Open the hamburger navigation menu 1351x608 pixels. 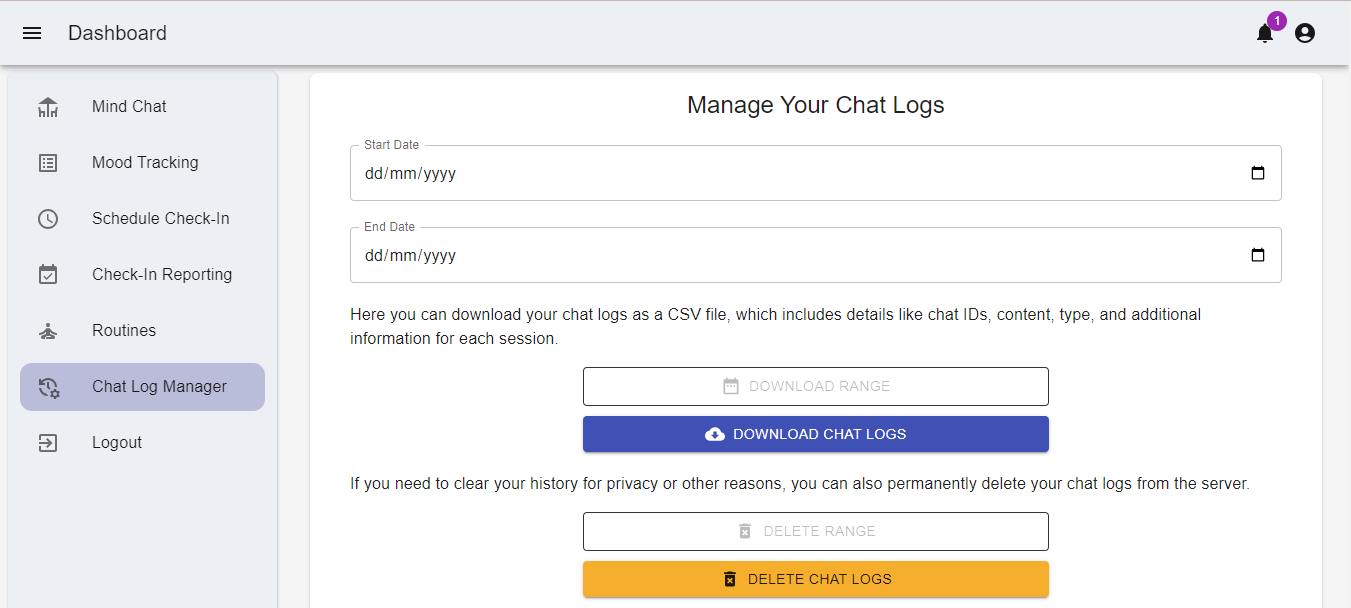point(32,33)
